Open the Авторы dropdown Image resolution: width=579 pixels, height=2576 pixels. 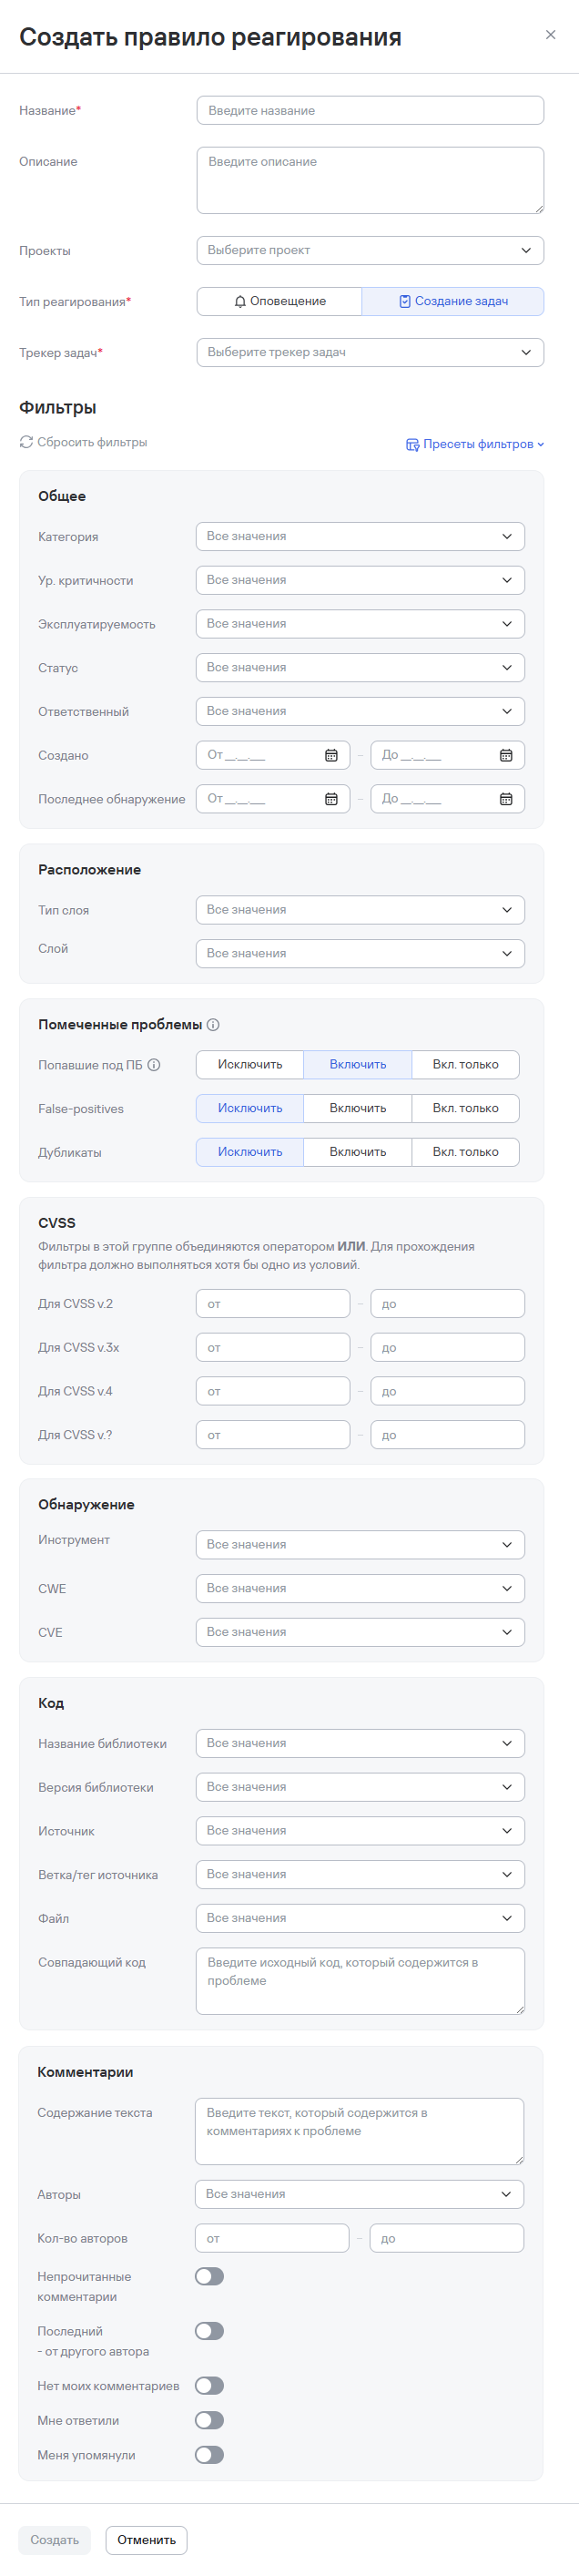point(359,2194)
